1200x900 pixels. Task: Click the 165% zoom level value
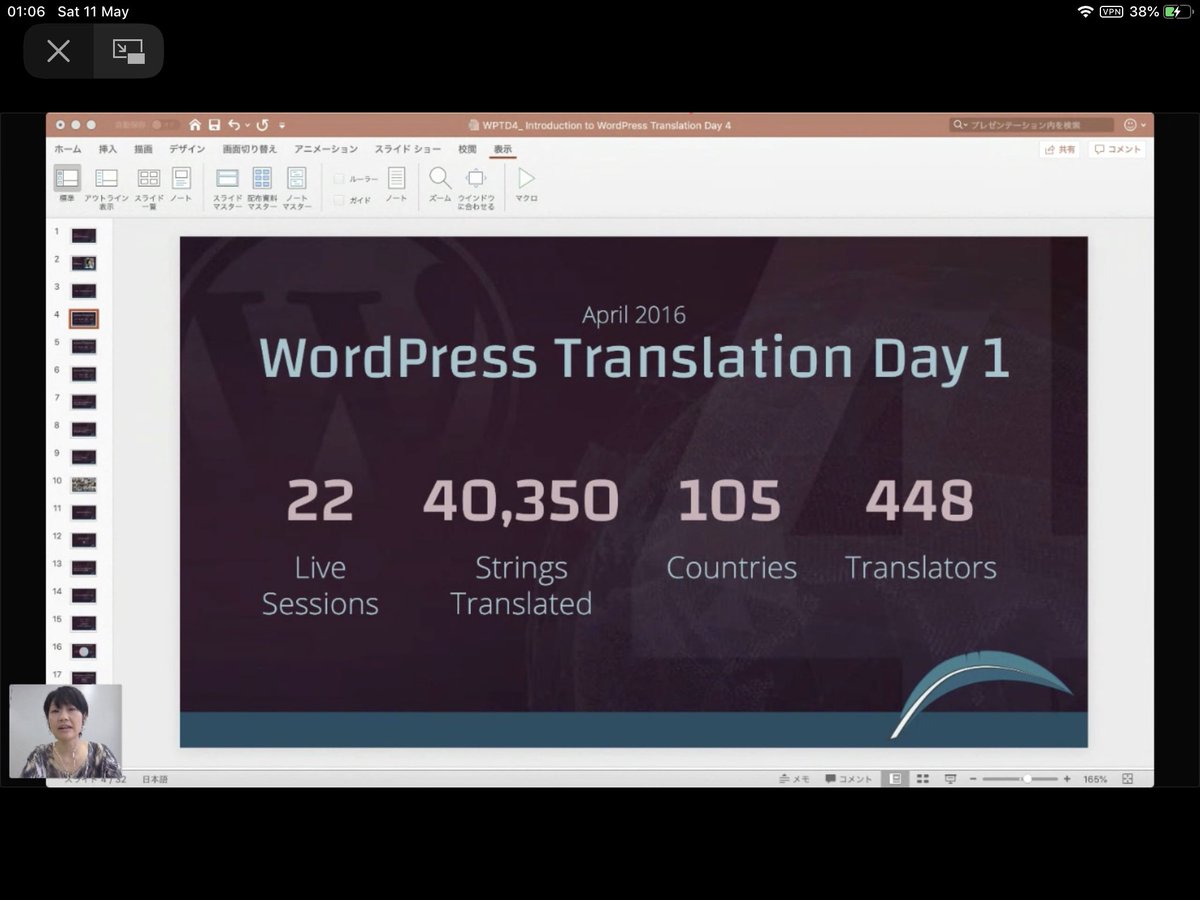pos(1095,778)
